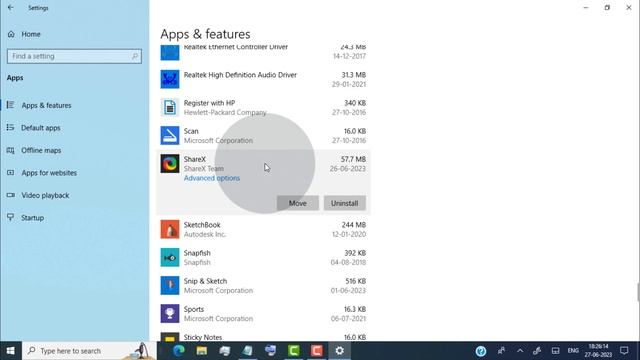
Task: Click the Snip & Sketch app icon
Action: click(170, 286)
